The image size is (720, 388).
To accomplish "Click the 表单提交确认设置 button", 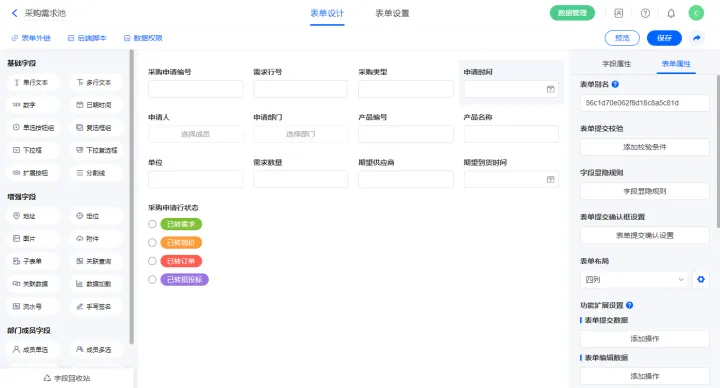I will [x=645, y=235].
